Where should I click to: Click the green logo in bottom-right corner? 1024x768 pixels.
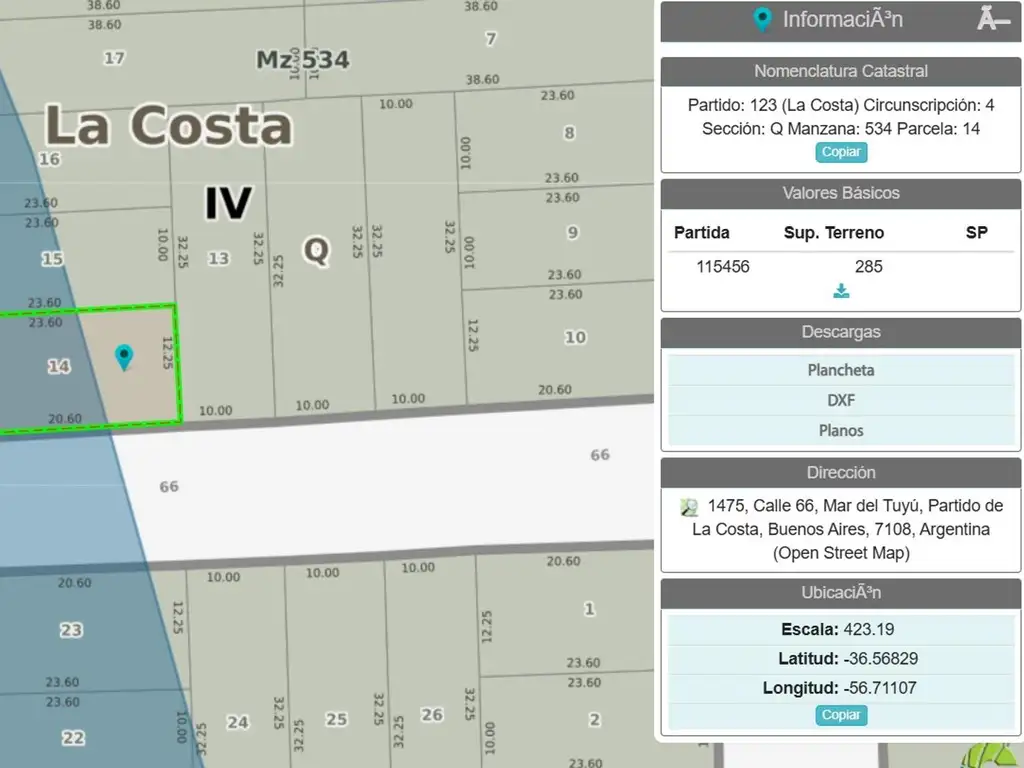[x=990, y=755]
